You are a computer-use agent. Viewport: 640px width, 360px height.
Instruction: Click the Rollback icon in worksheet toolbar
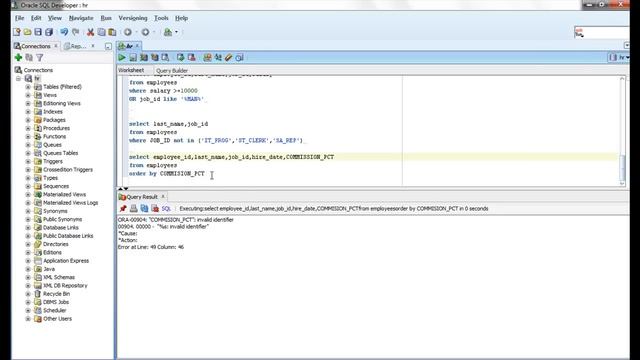point(191,58)
